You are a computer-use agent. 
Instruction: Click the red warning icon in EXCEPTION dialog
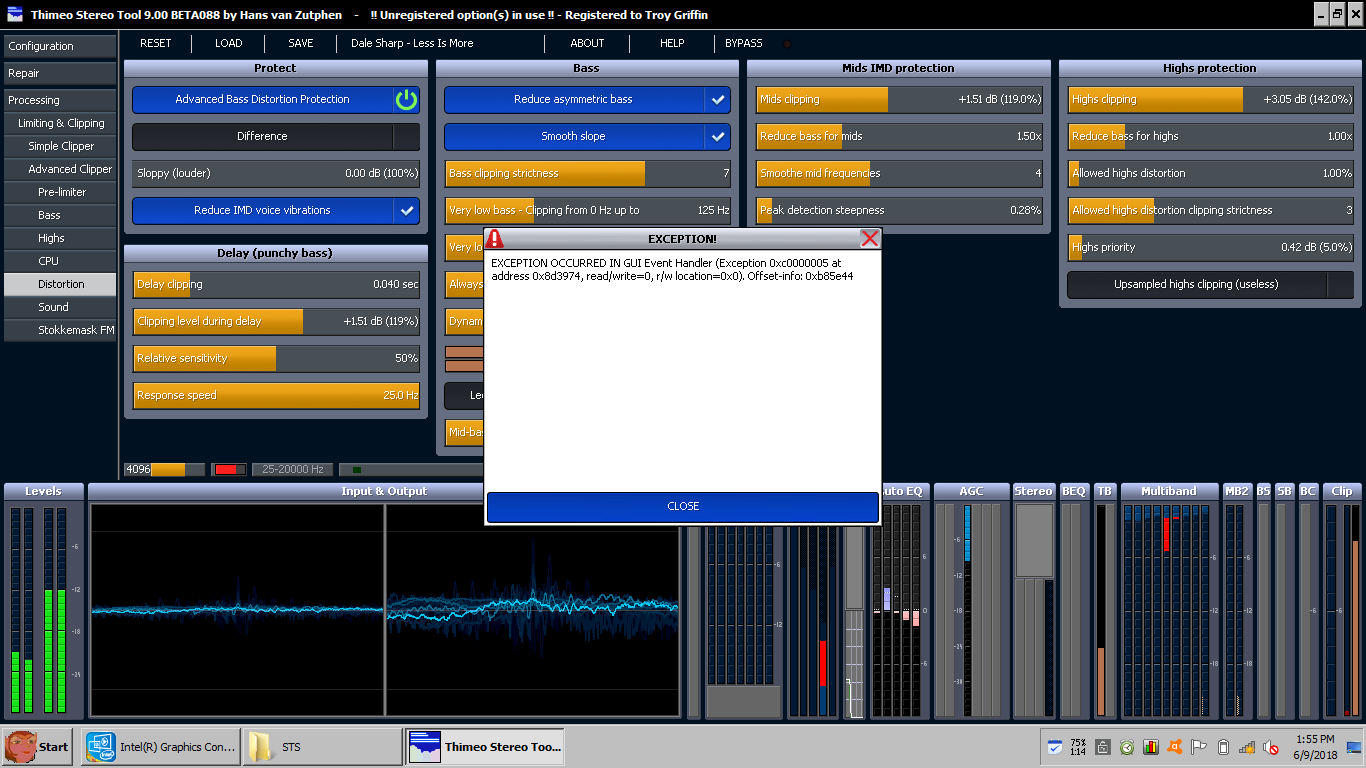pyautogui.click(x=494, y=239)
